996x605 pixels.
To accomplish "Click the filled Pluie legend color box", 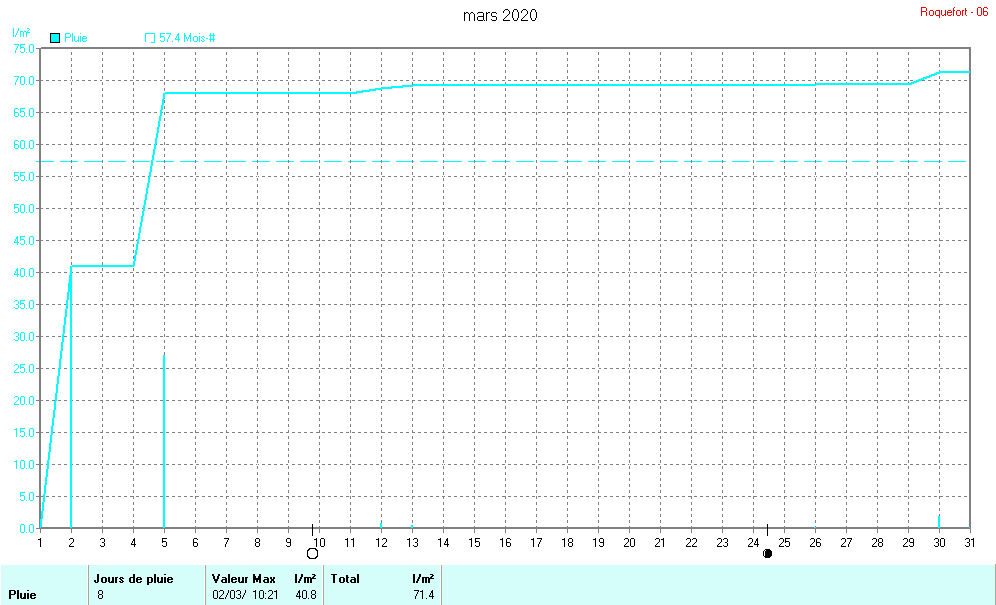I will point(55,38).
